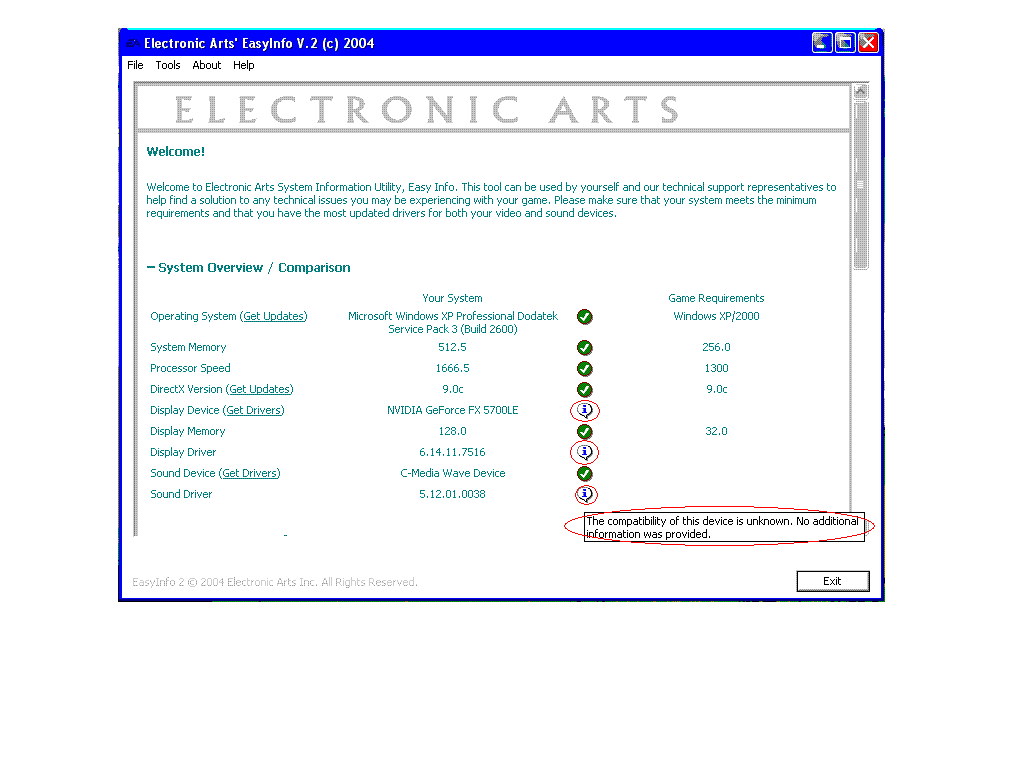Follow the Get Drivers link for Display Device

[x=254, y=411]
